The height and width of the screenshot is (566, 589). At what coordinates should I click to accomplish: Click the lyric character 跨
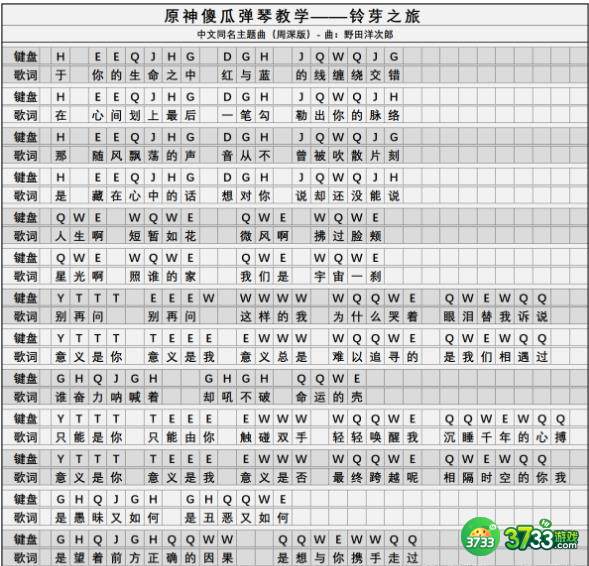375,478
